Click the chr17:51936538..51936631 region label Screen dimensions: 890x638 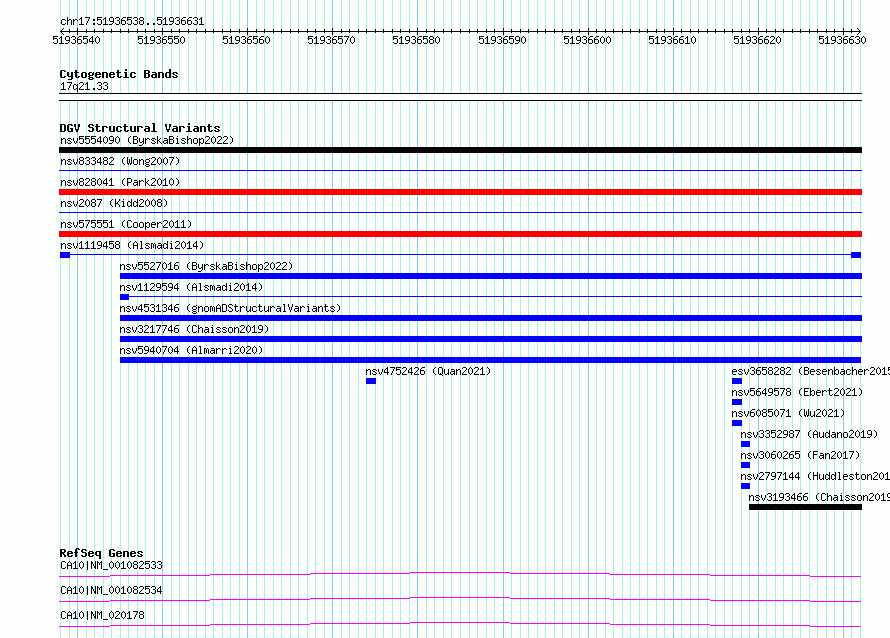(x=132, y=22)
